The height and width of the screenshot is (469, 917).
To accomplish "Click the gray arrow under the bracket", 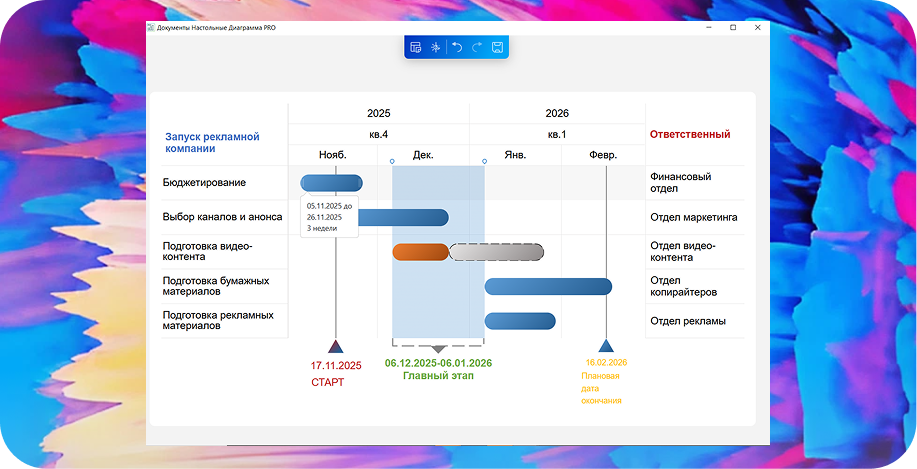I will [x=438, y=349].
